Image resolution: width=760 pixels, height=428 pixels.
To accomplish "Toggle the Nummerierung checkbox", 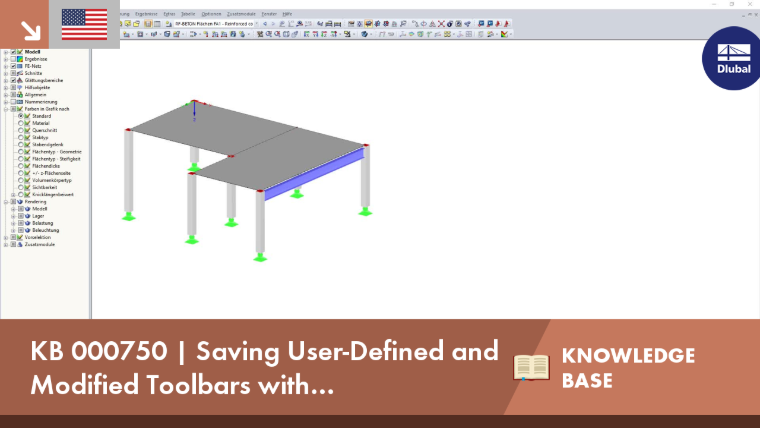I will click(13, 102).
